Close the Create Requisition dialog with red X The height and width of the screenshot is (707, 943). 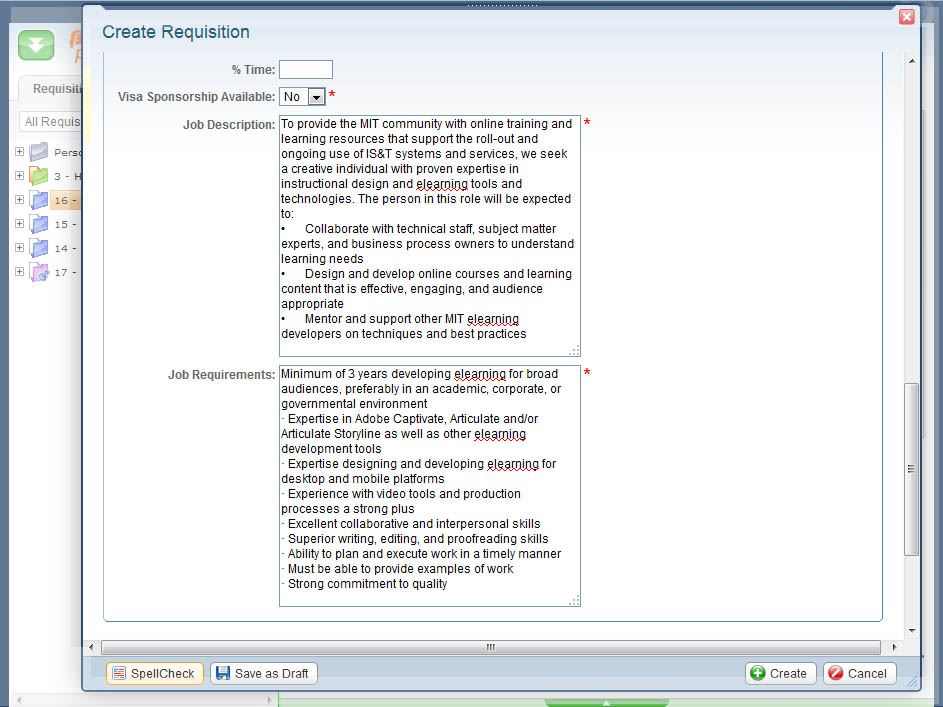click(x=906, y=17)
